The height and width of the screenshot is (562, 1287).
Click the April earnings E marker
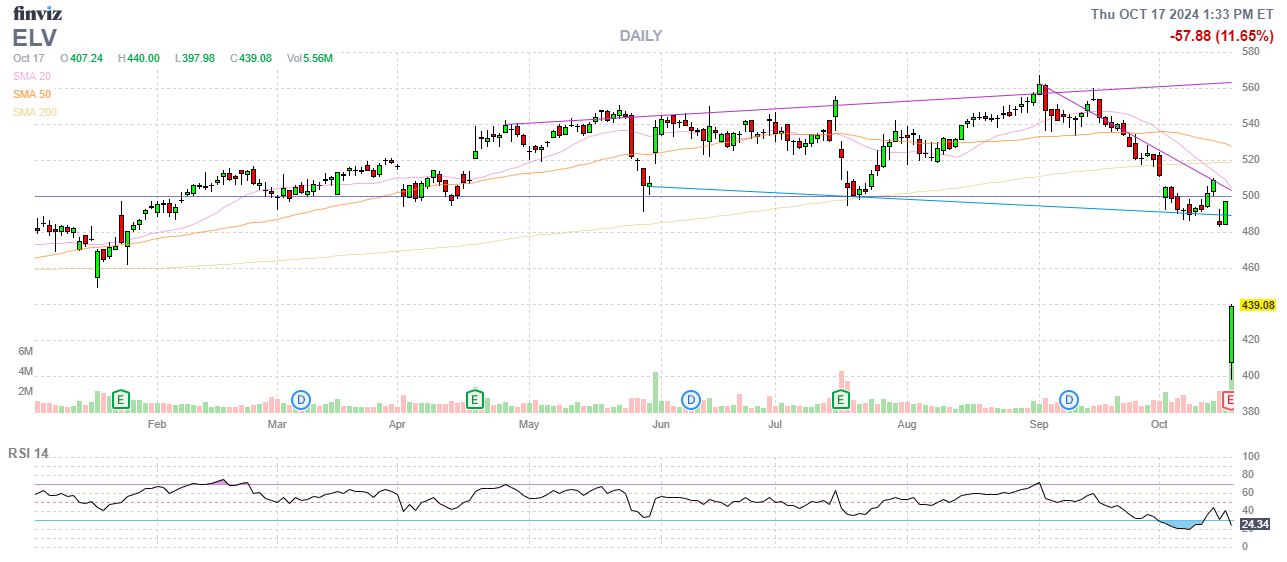click(x=475, y=400)
